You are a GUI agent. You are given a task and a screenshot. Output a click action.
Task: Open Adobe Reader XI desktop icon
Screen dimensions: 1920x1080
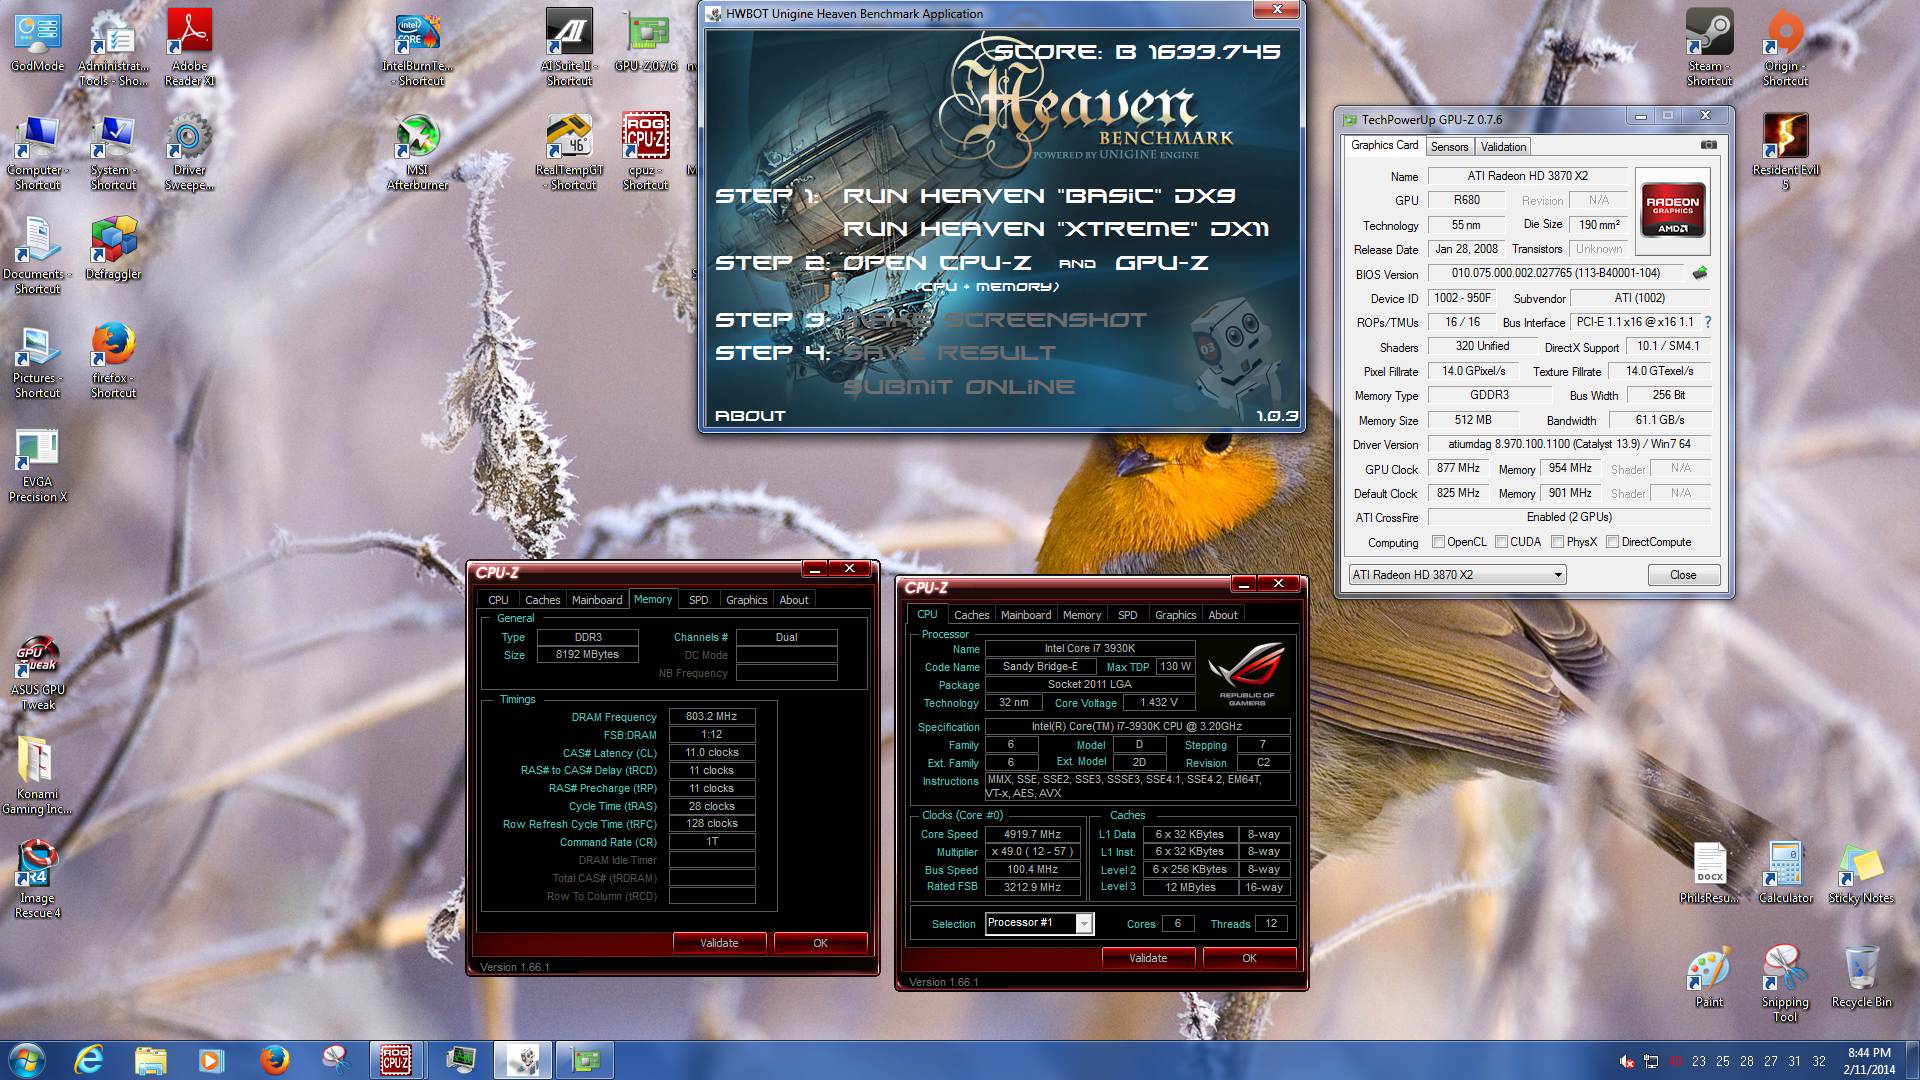coord(189,48)
